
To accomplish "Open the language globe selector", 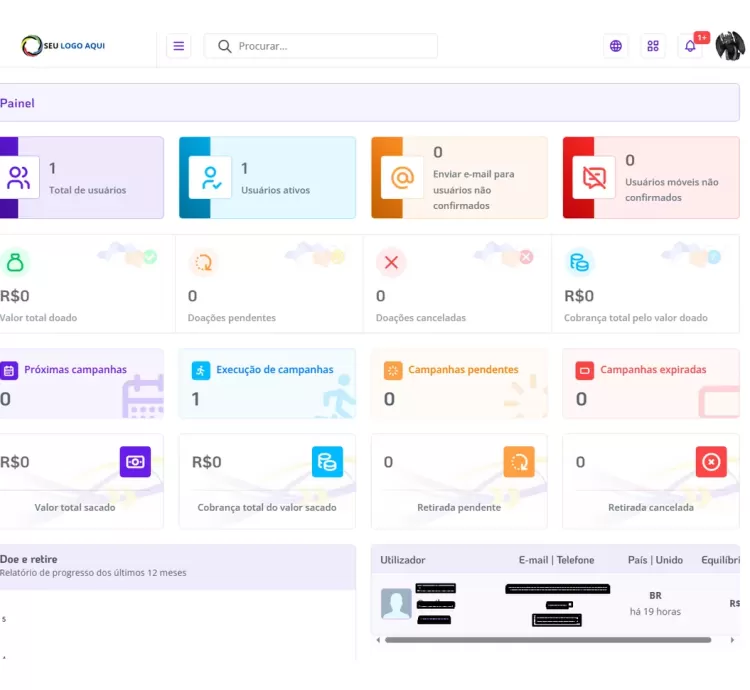I will [615, 46].
